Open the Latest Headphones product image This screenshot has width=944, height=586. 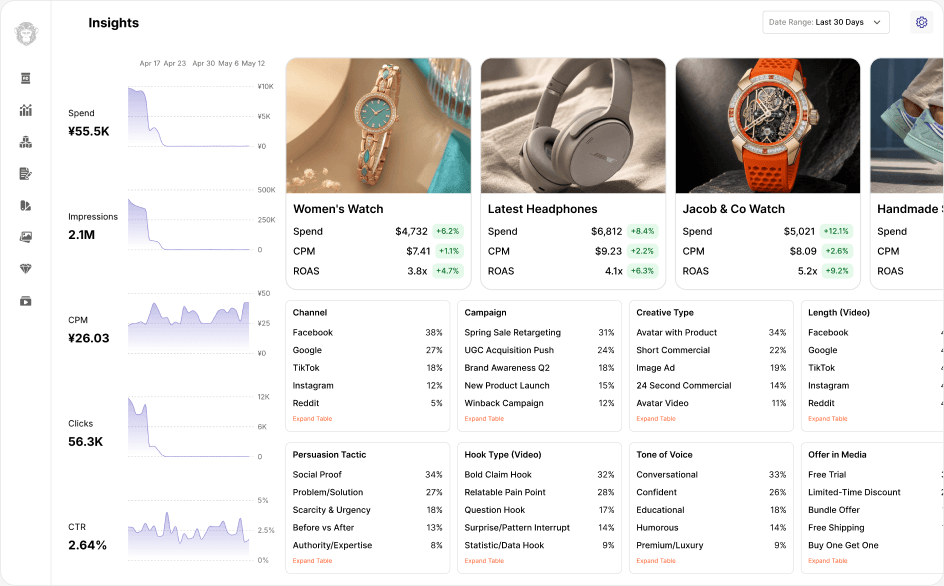573,126
